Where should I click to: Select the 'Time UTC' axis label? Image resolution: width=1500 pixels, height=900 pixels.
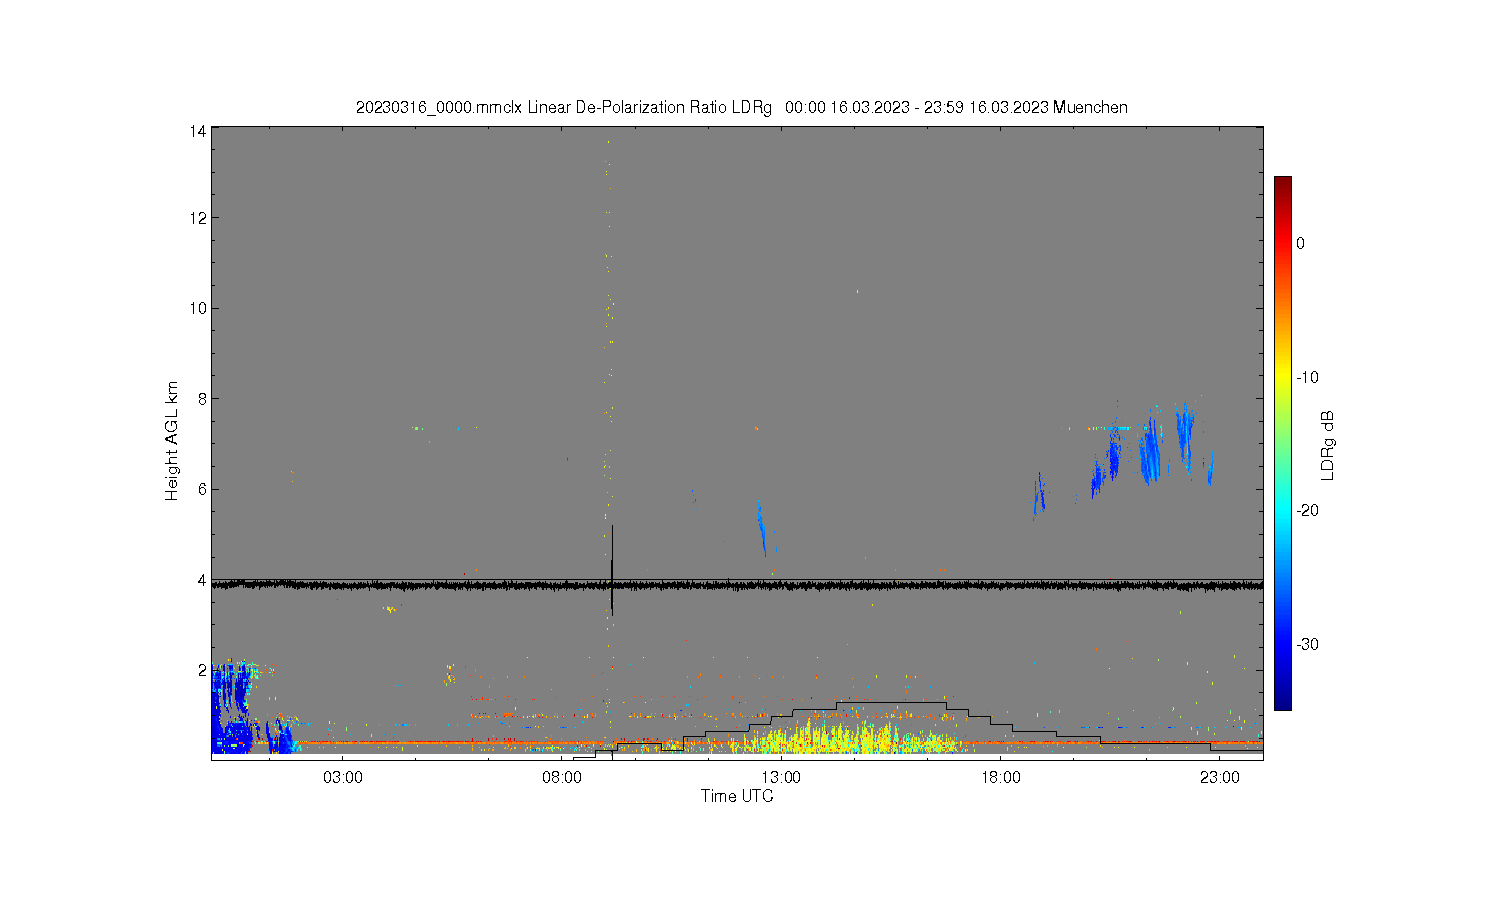737,797
